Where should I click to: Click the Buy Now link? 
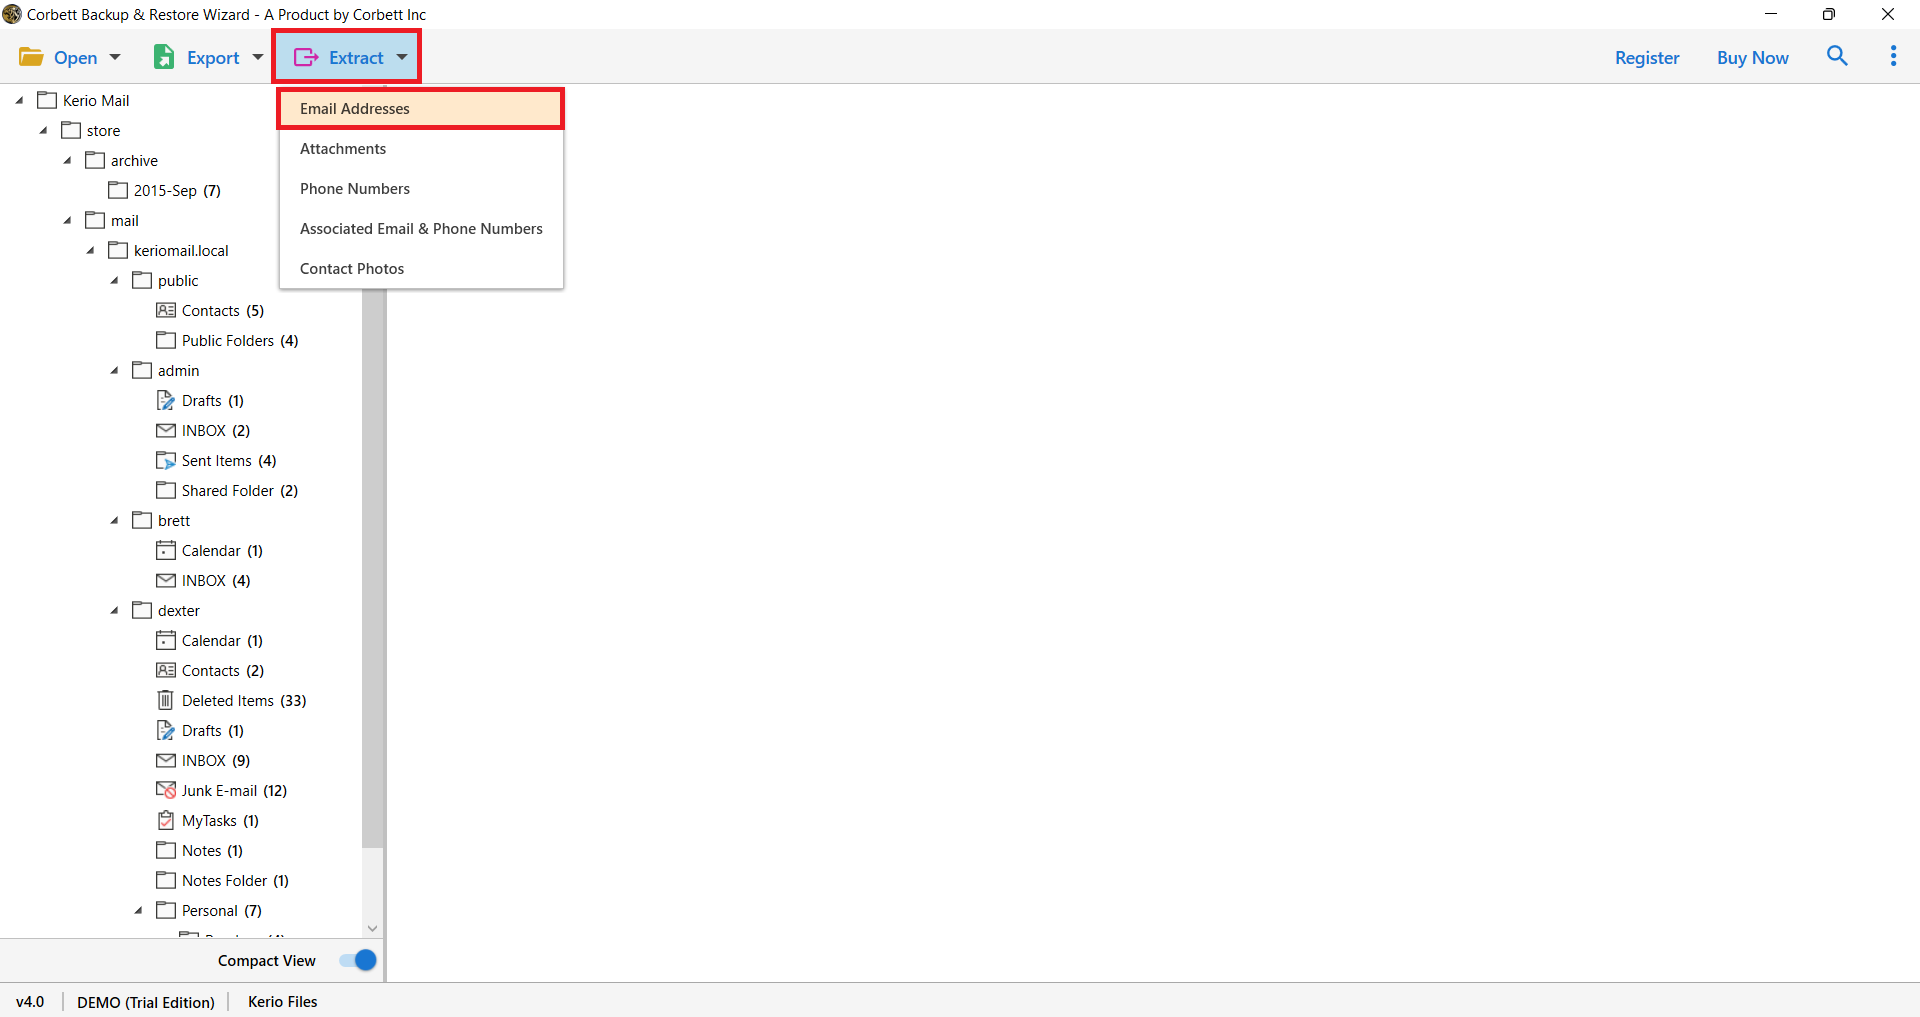tap(1753, 57)
